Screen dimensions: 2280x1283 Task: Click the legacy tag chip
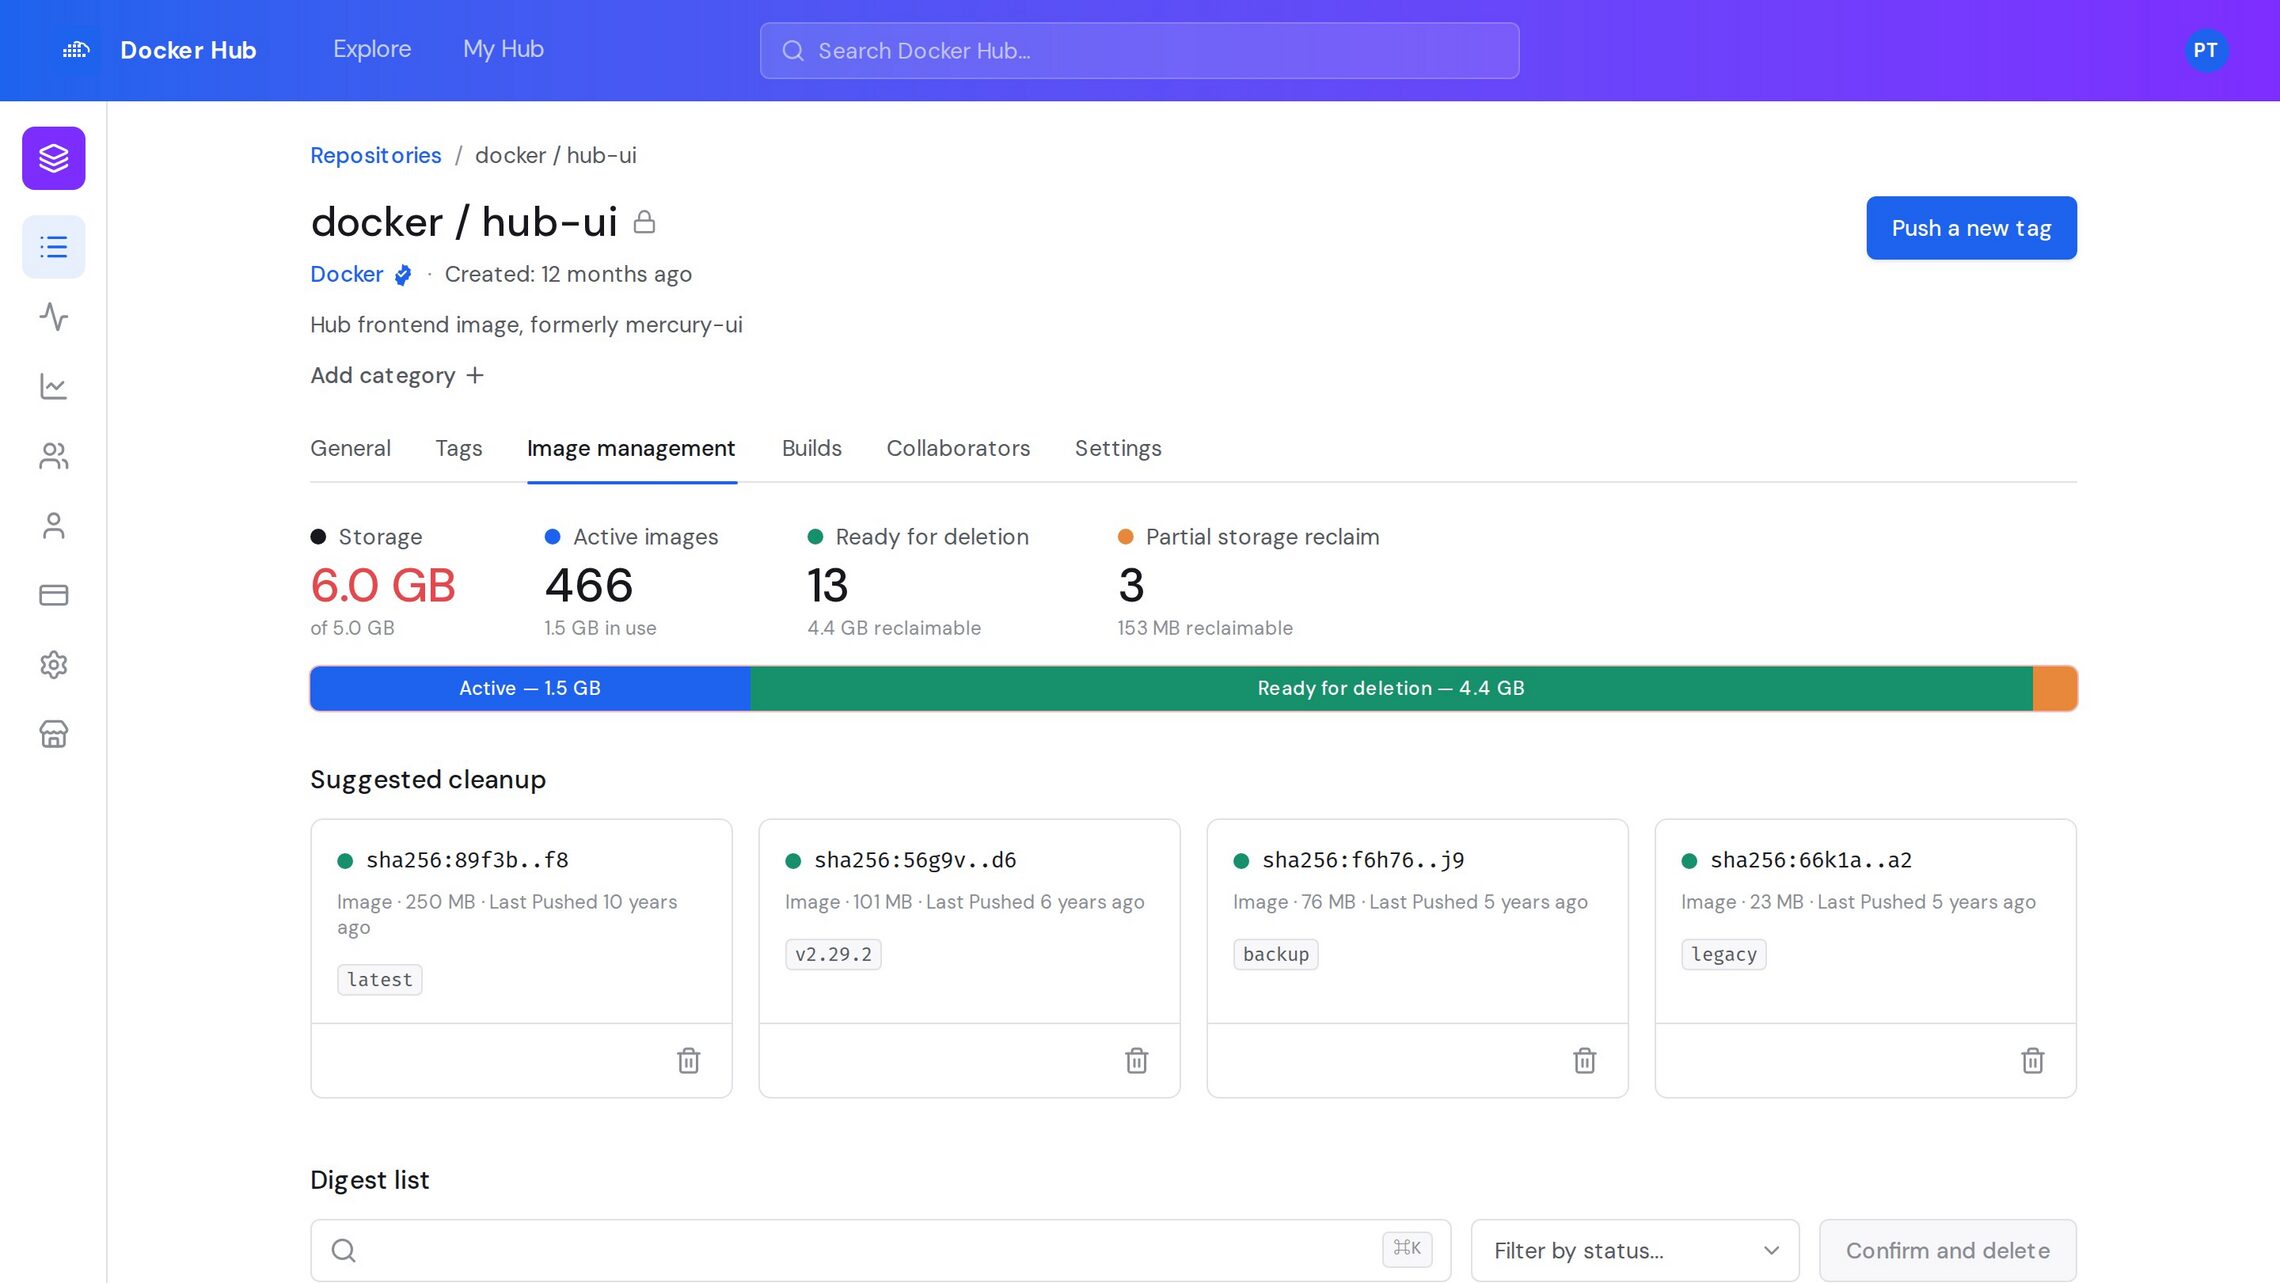[1724, 954]
